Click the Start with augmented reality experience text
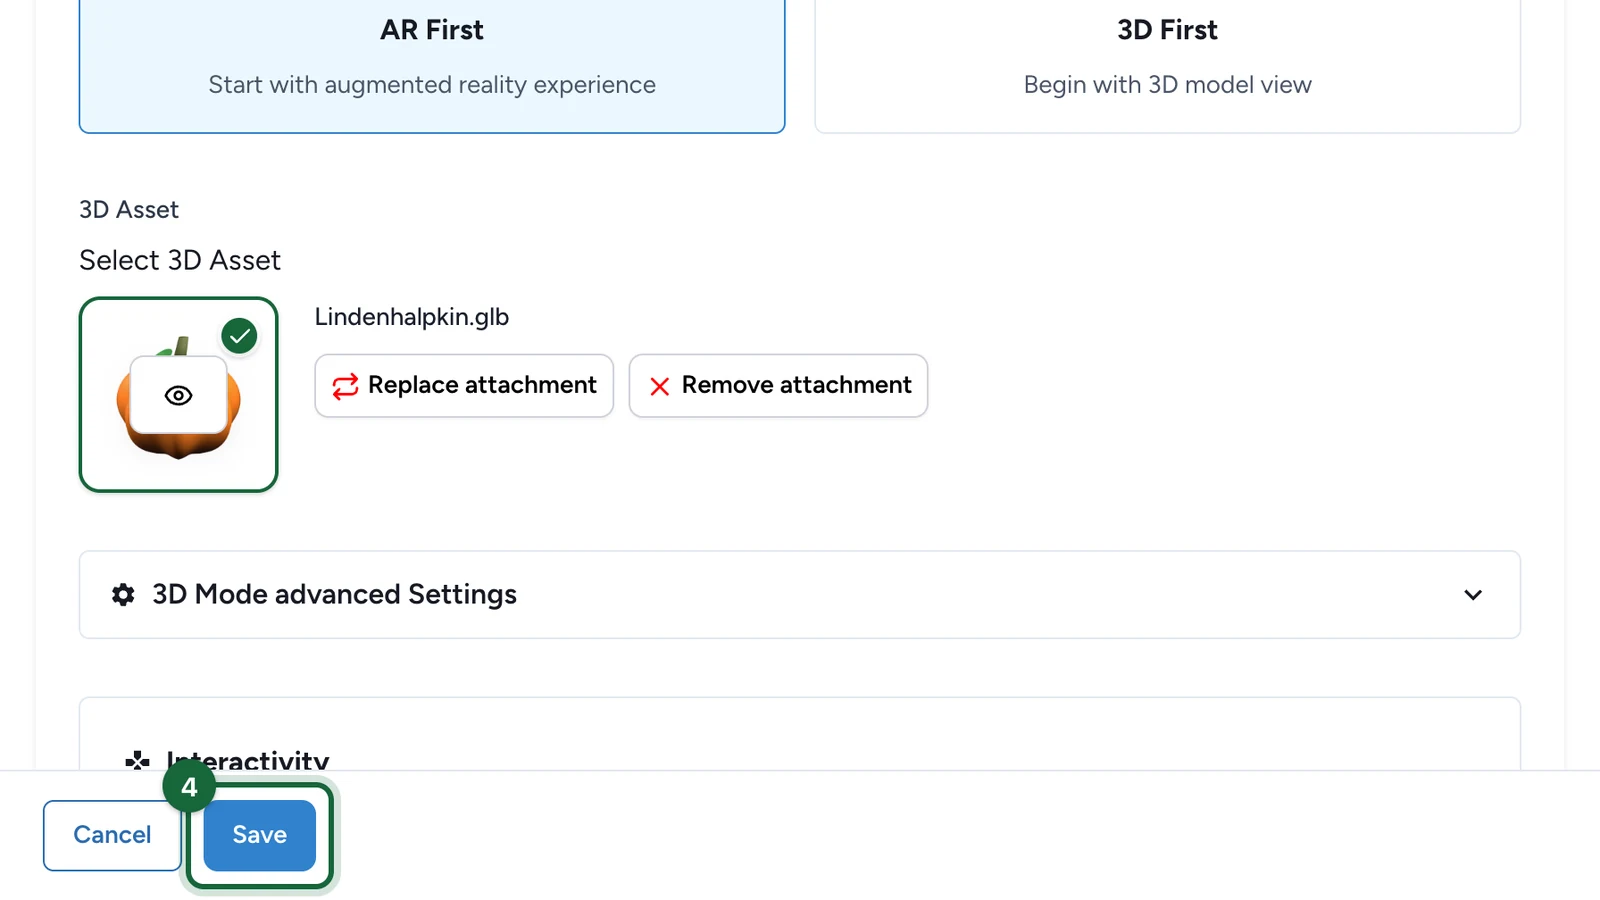 [432, 85]
